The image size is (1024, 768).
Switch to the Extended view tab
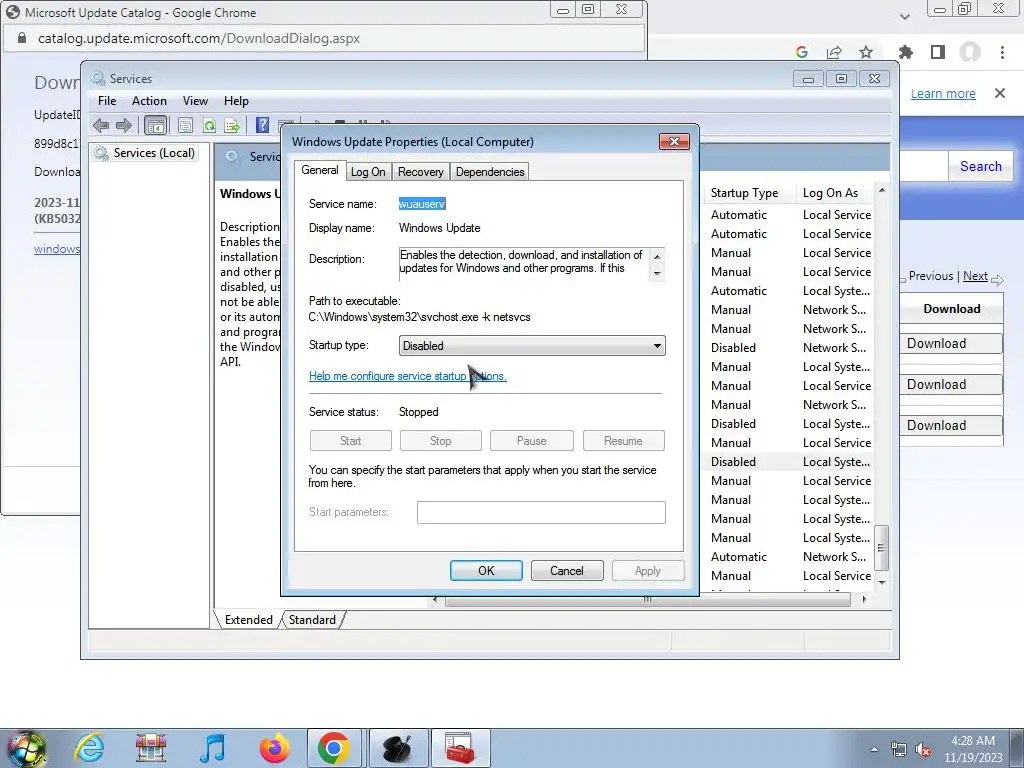pos(248,620)
